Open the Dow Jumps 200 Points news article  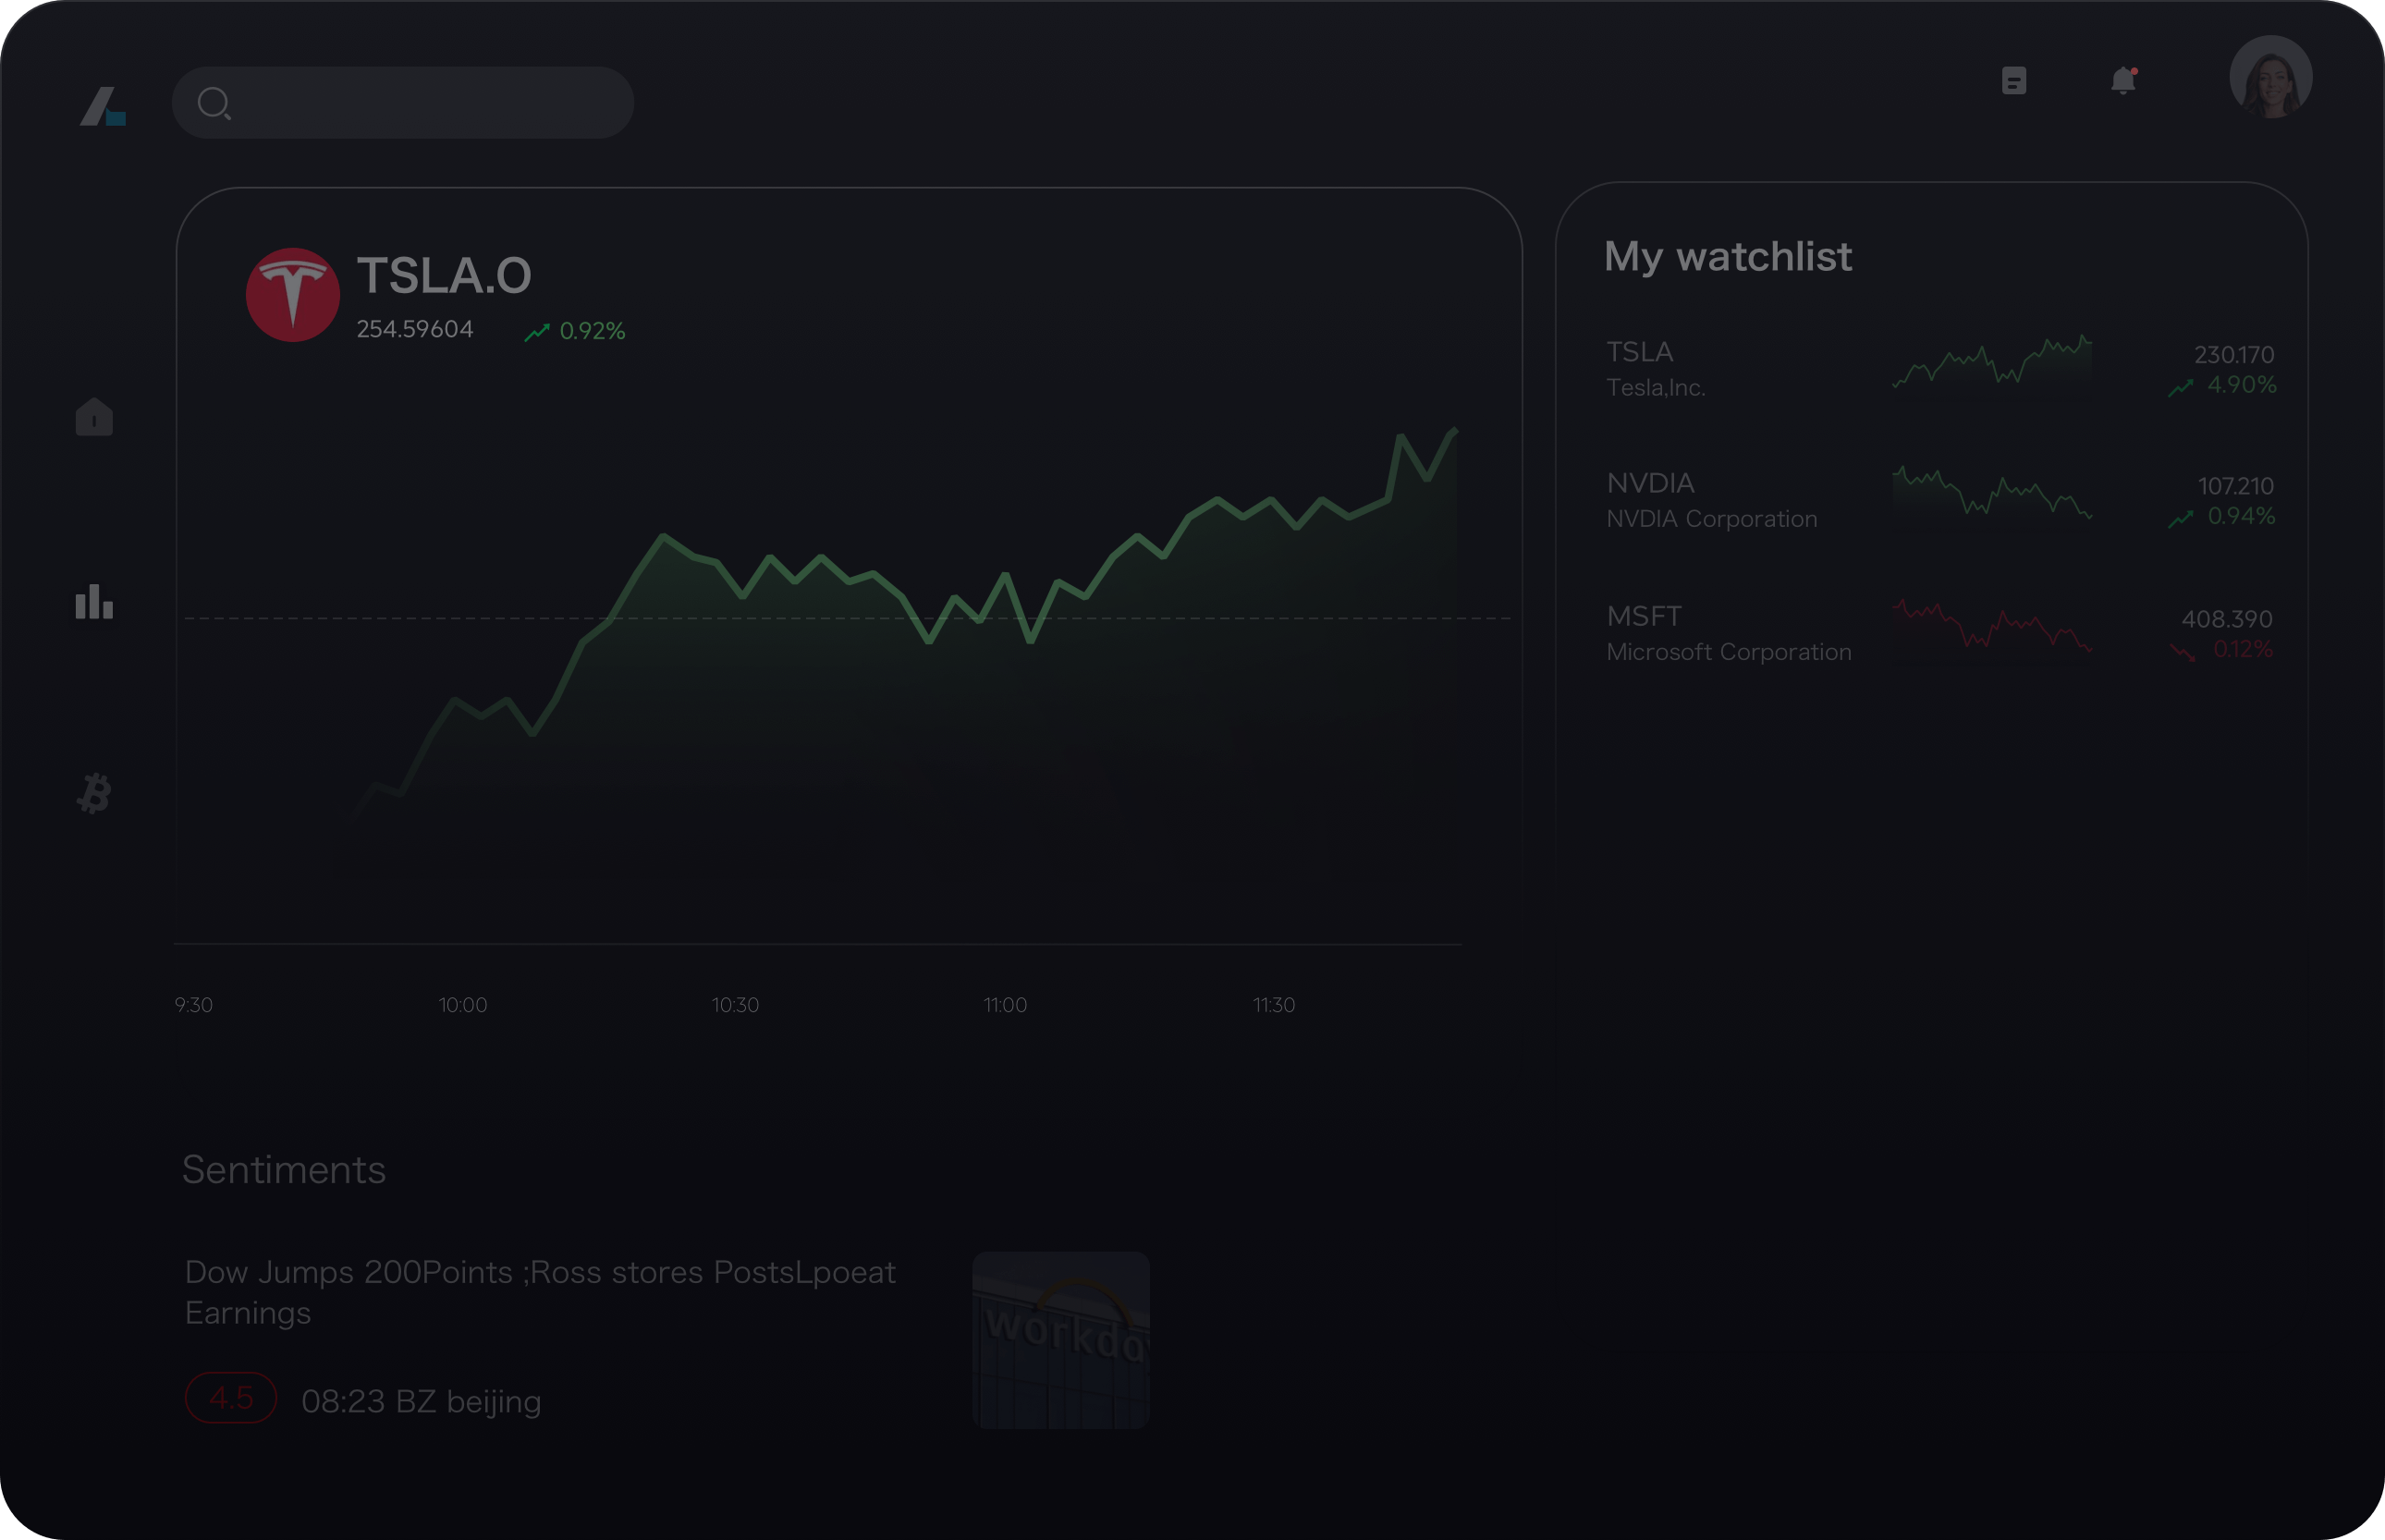pos(540,1292)
